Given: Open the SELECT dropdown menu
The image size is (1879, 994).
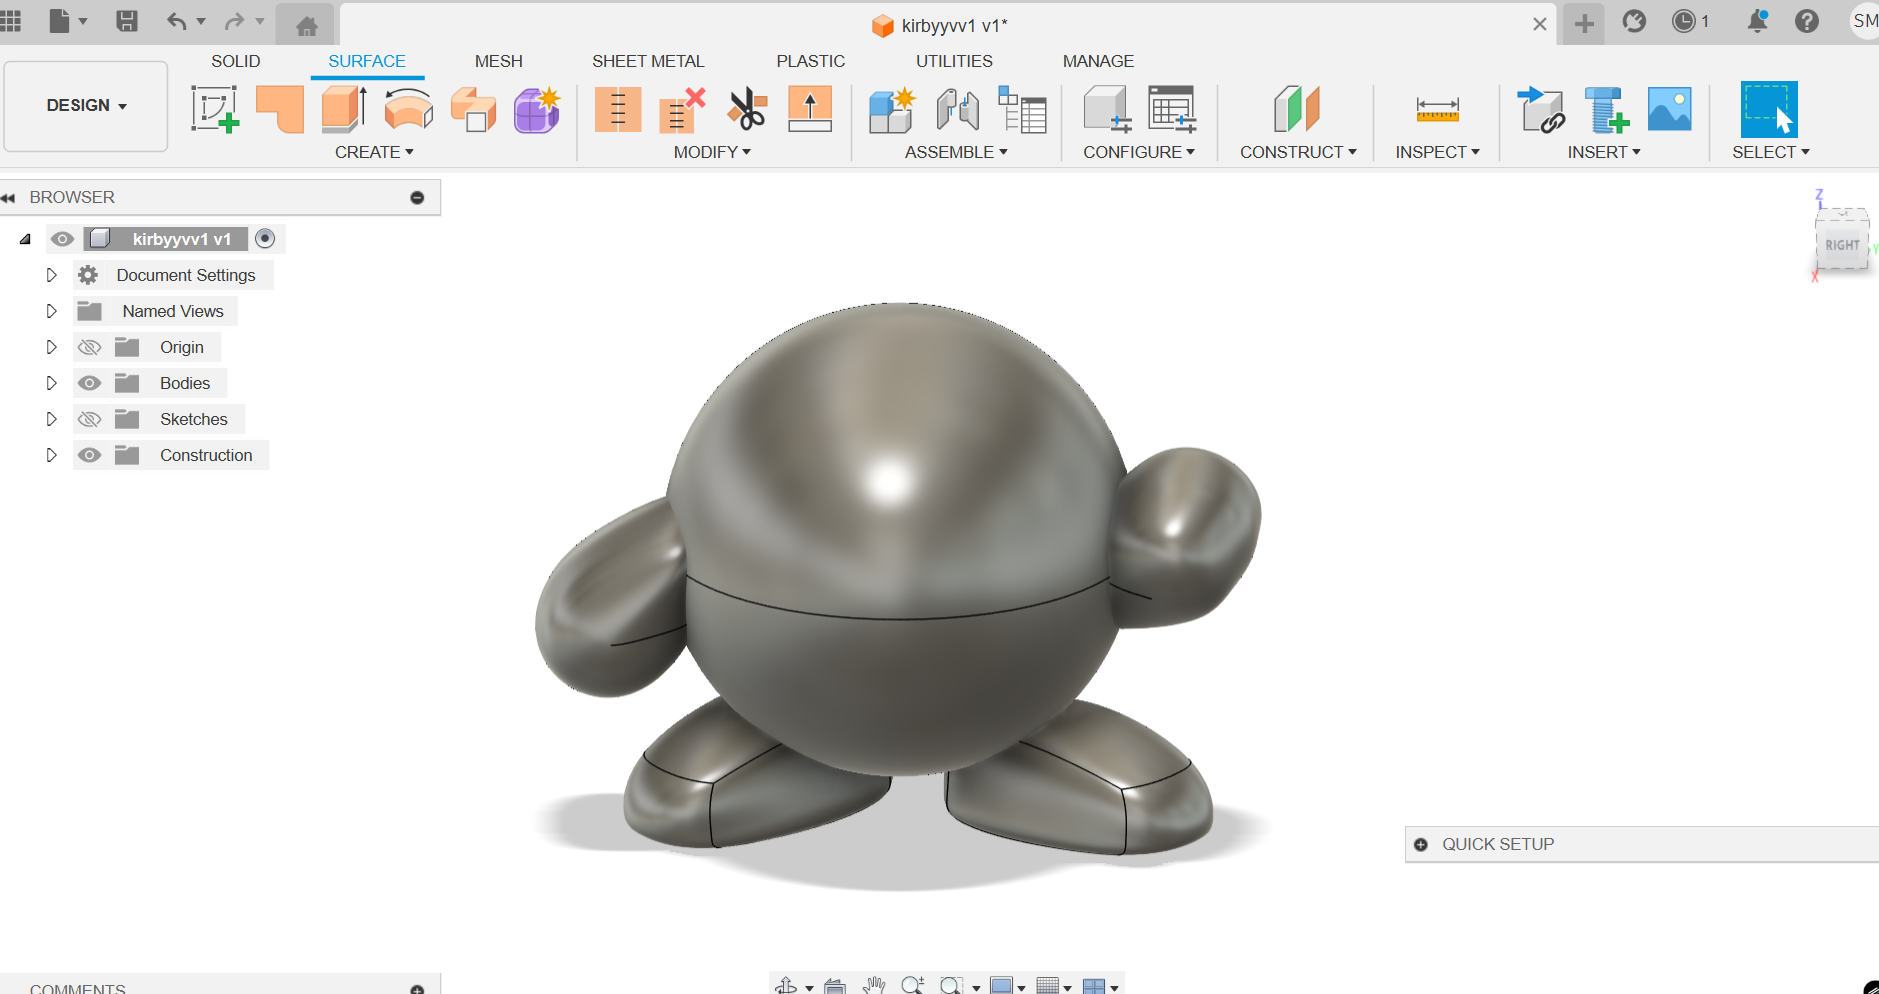Looking at the screenshot, I should click(x=1771, y=152).
